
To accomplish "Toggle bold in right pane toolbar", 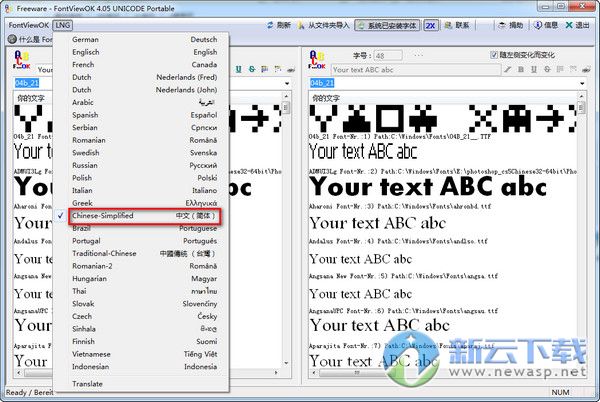I will coord(520,70).
